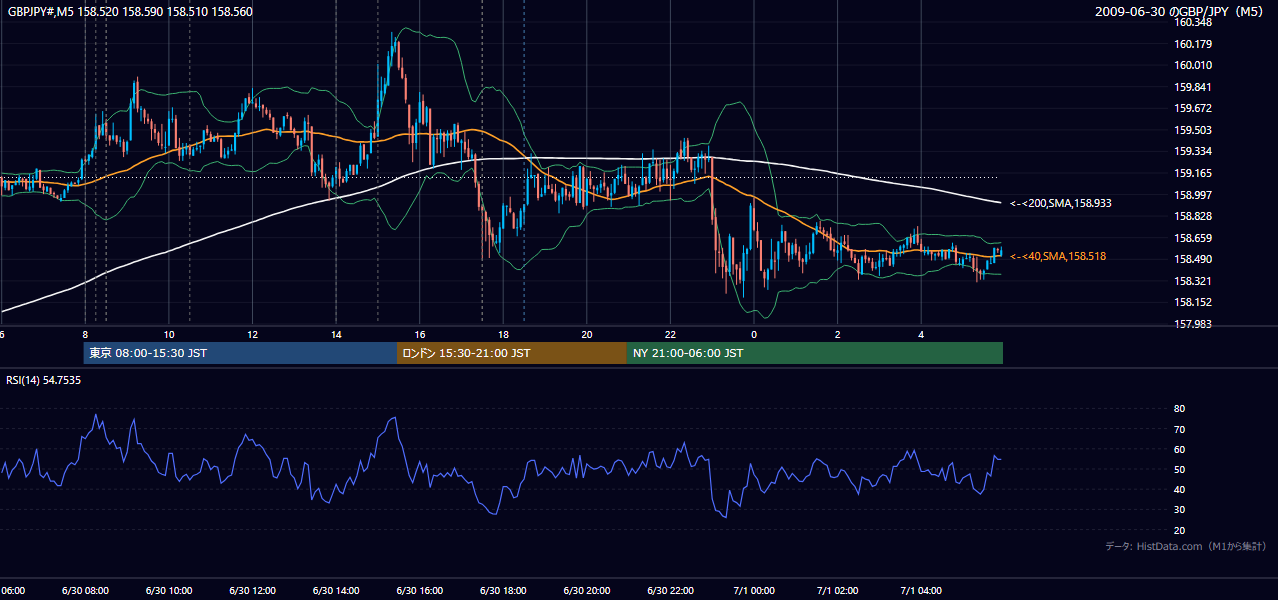This screenshot has height=600, width=1278.
Task: Click the bottom date label 6/30 18:00
Action: (503, 590)
